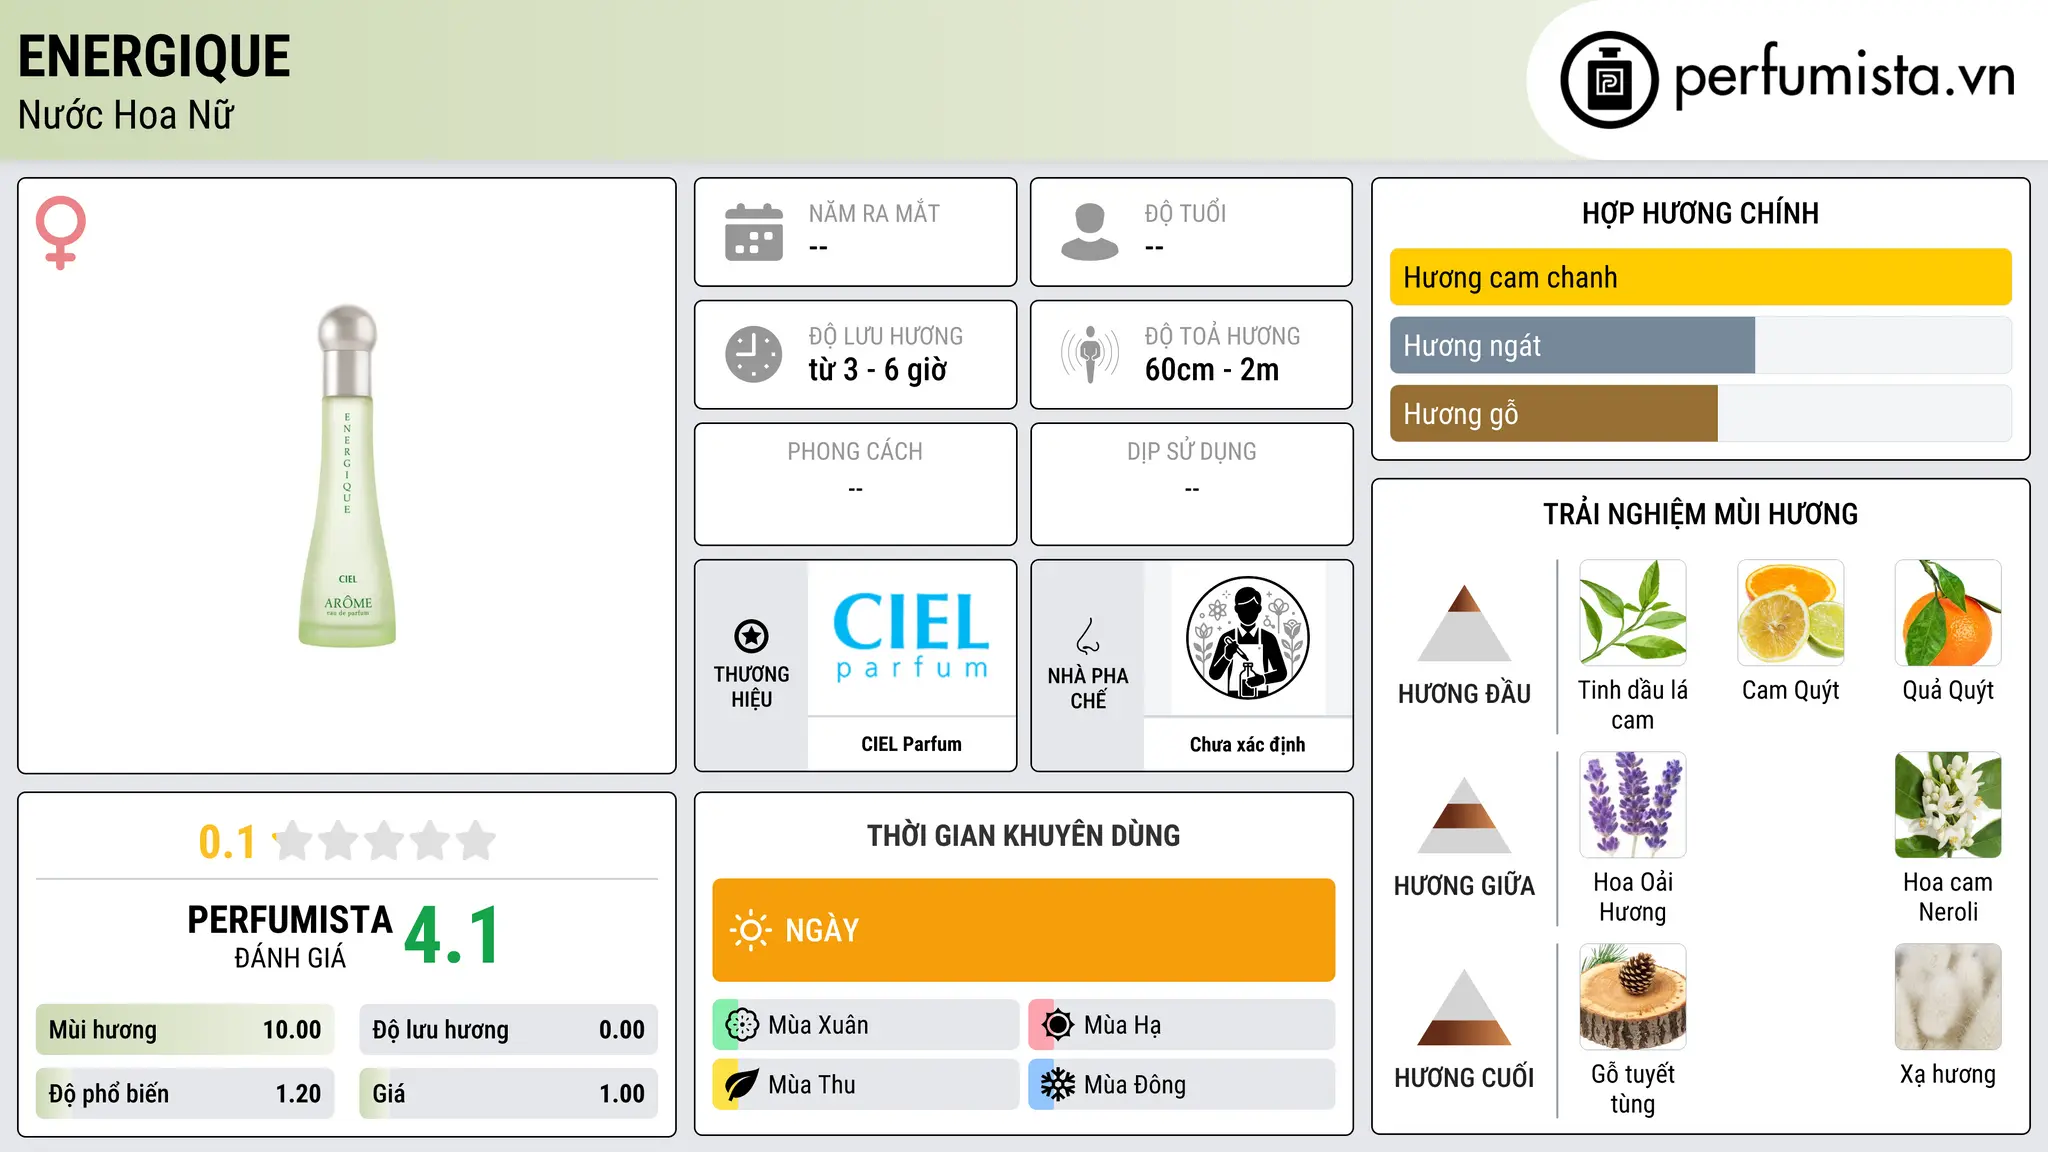The height and width of the screenshot is (1152, 2048).
Task: Click the Độ phổ biến score bar
Action: coord(185,1094)
